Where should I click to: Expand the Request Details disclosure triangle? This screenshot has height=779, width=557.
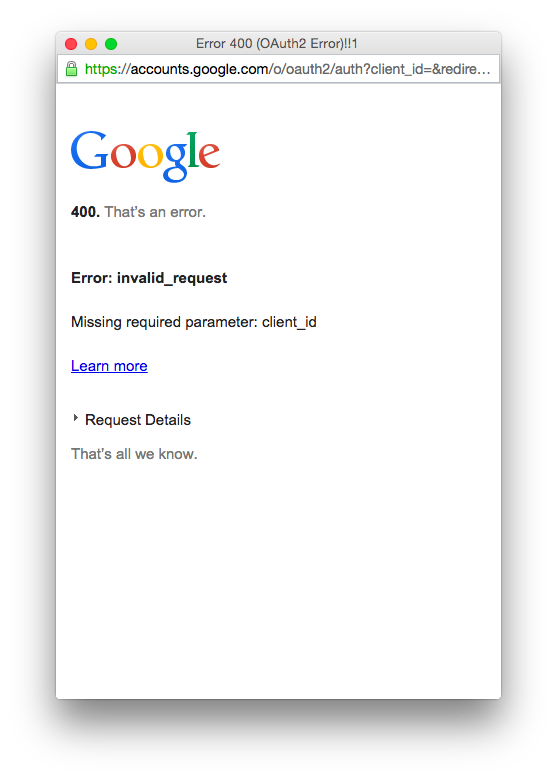coord(76,418)
